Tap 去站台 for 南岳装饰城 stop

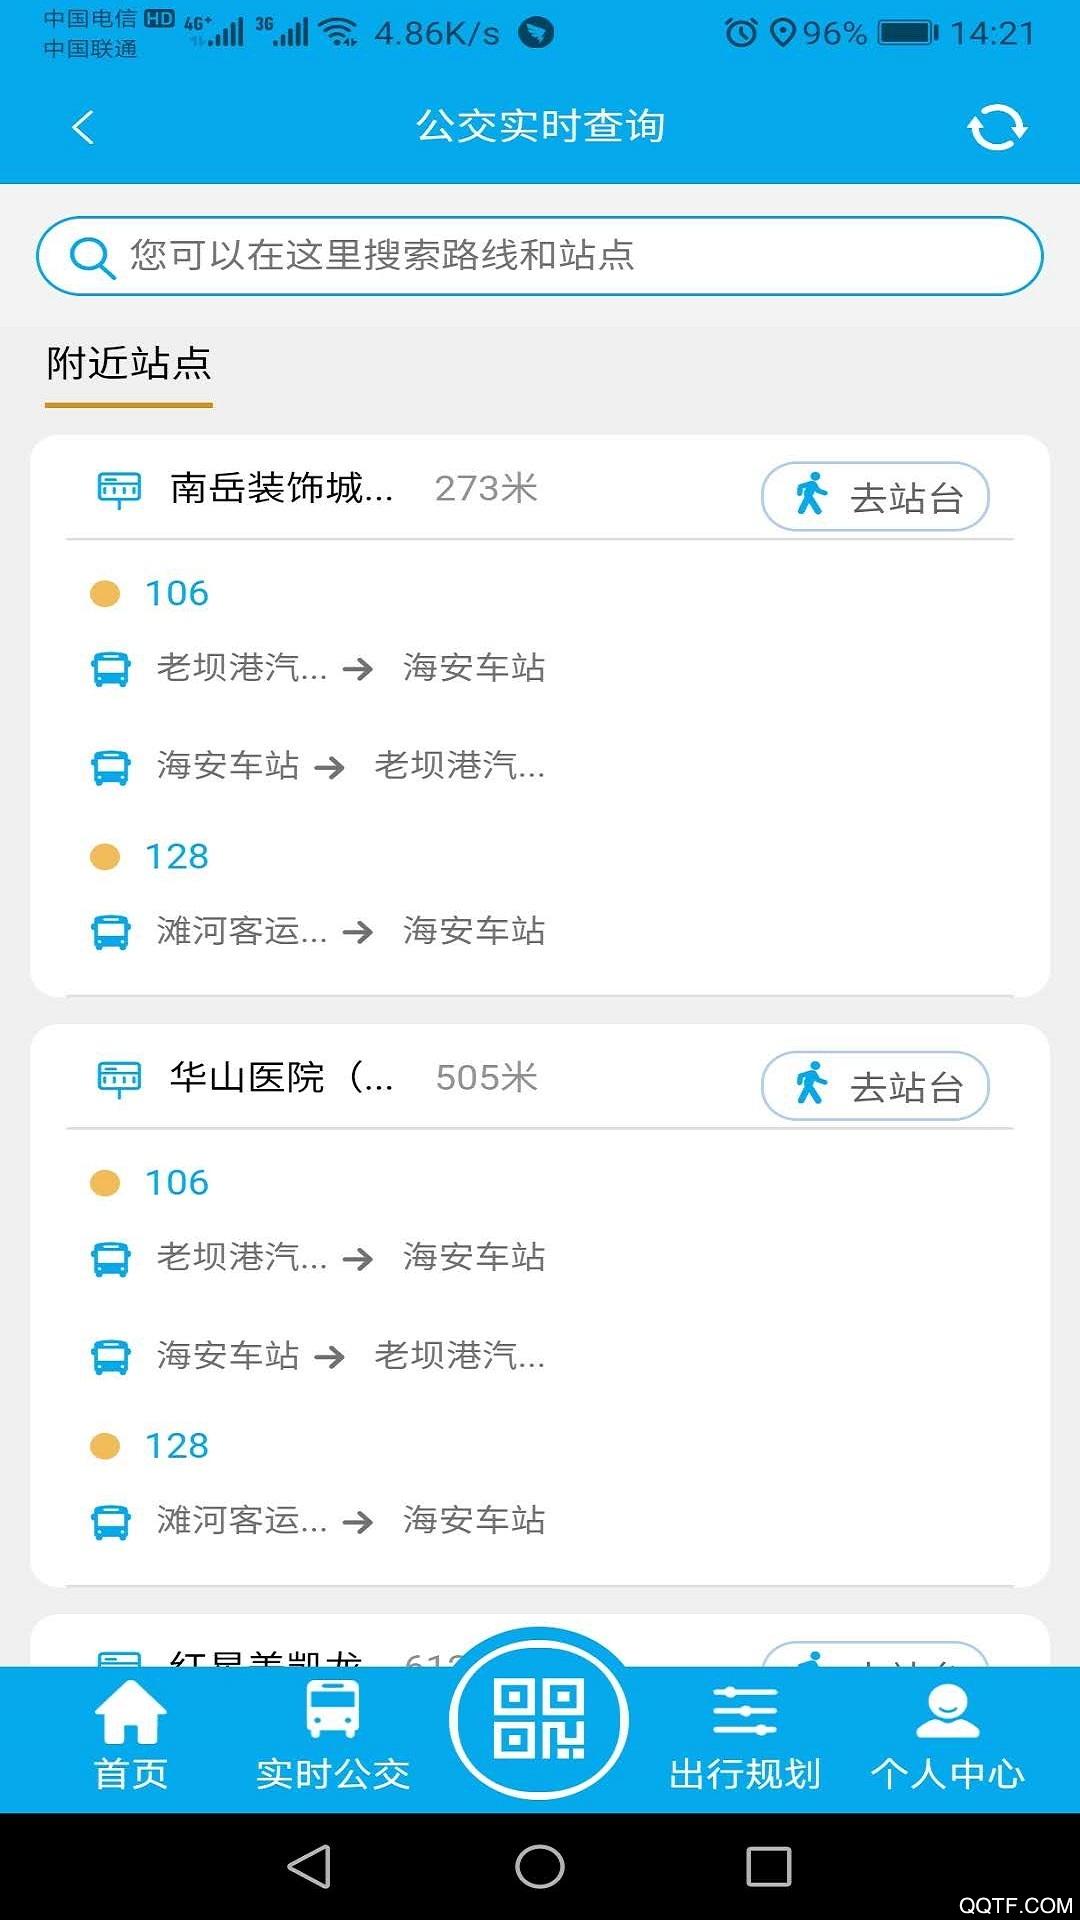pyautogui.click(x=875, y=496)
